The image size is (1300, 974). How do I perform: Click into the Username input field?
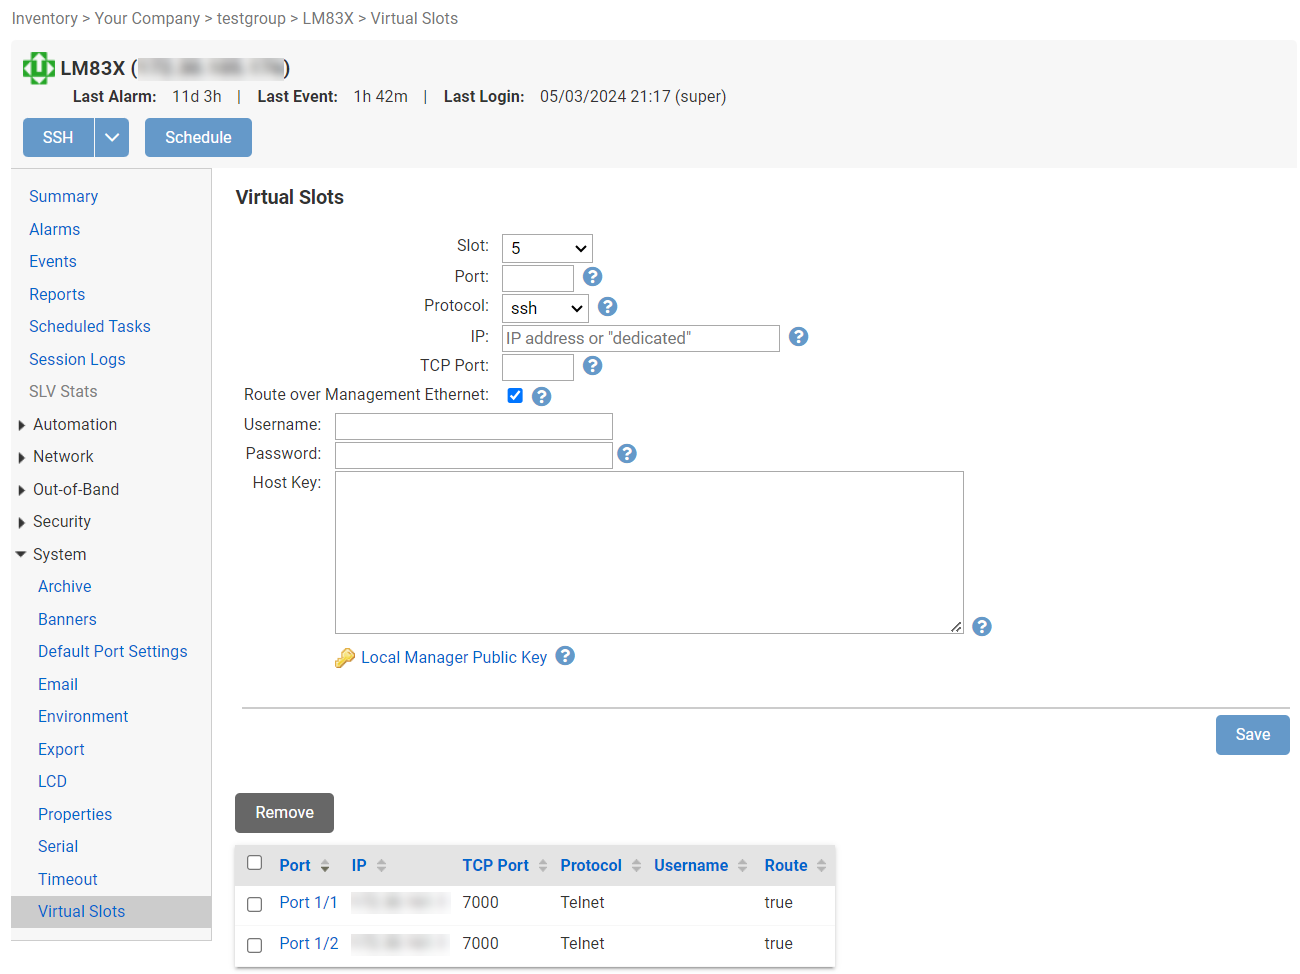pyautogui.click(x=473, y=427)
